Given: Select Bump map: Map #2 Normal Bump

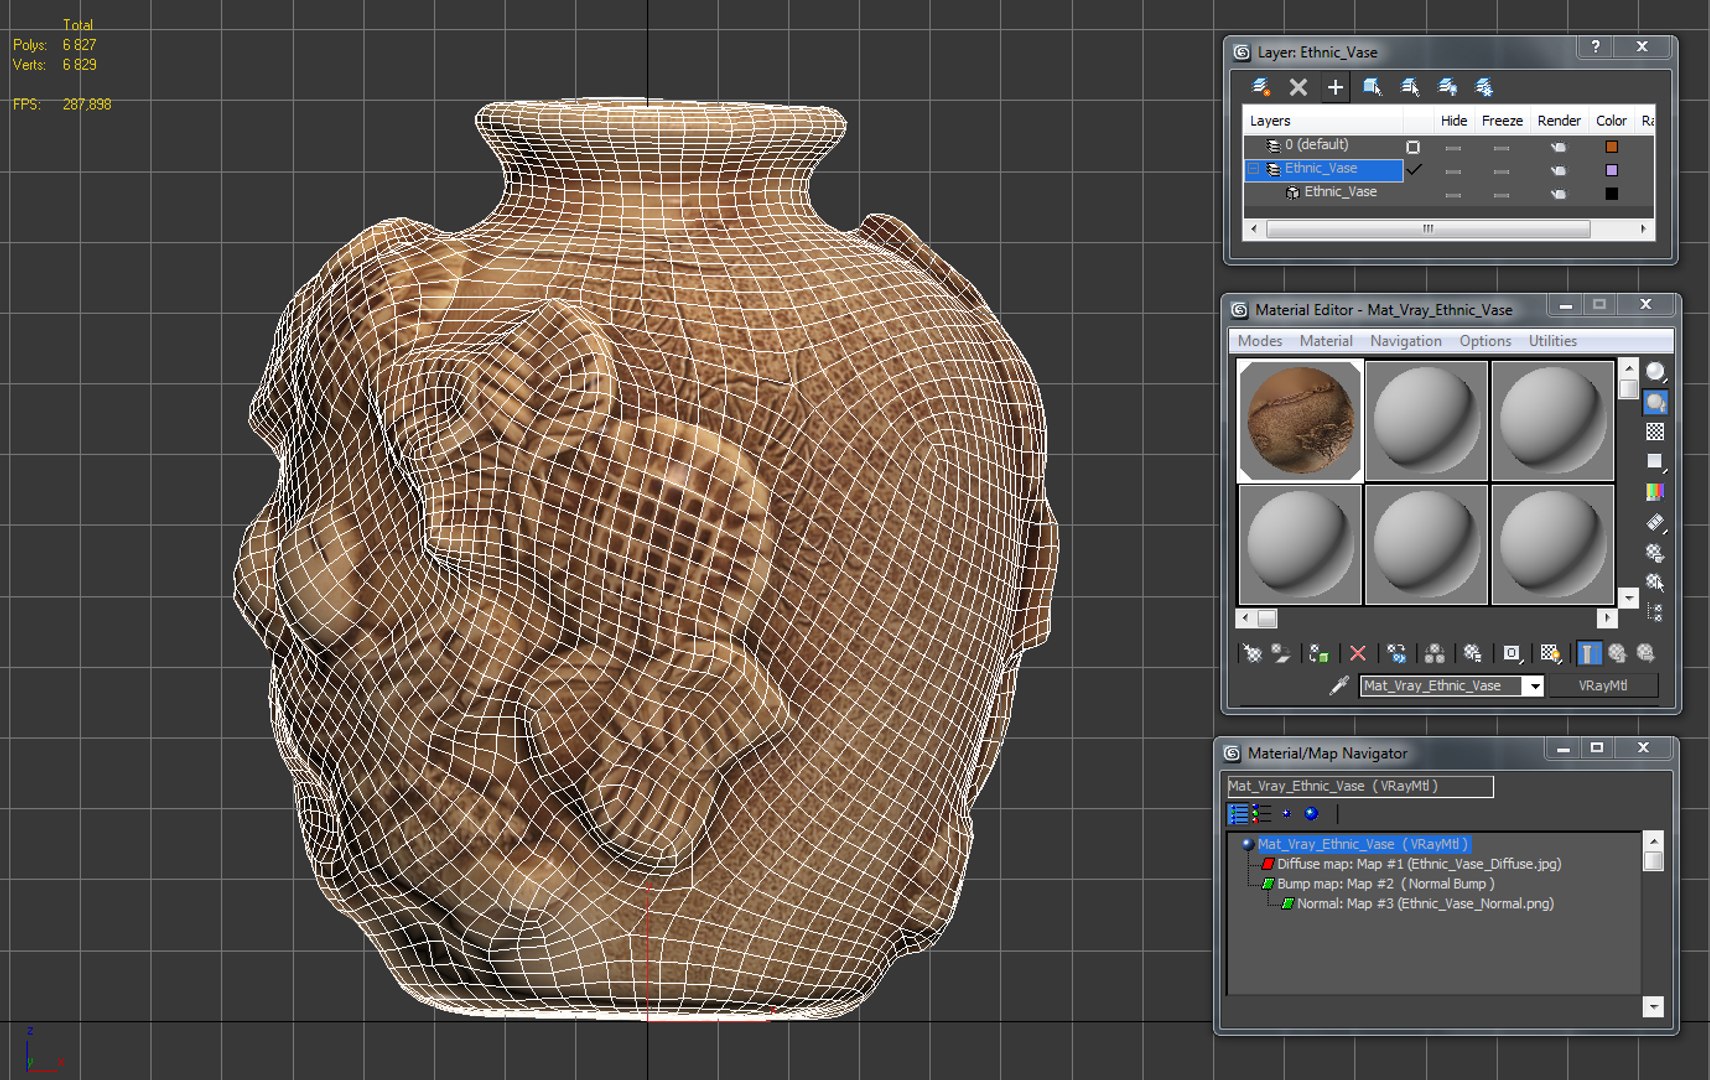Looking at the screenshot, I should click(1385, 884).
